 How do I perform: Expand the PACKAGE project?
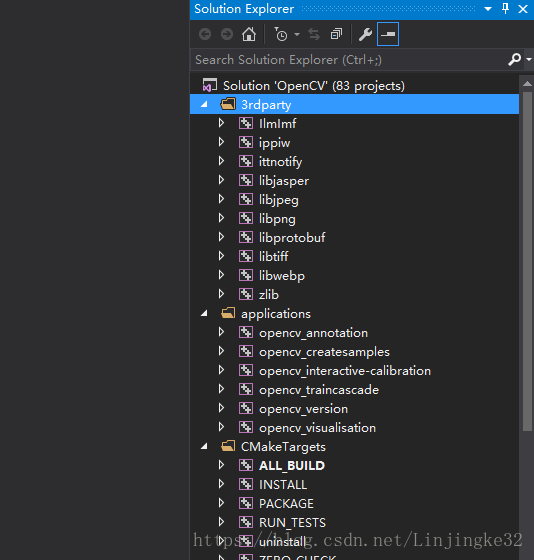pyautogui.click(x=221, y=503)
